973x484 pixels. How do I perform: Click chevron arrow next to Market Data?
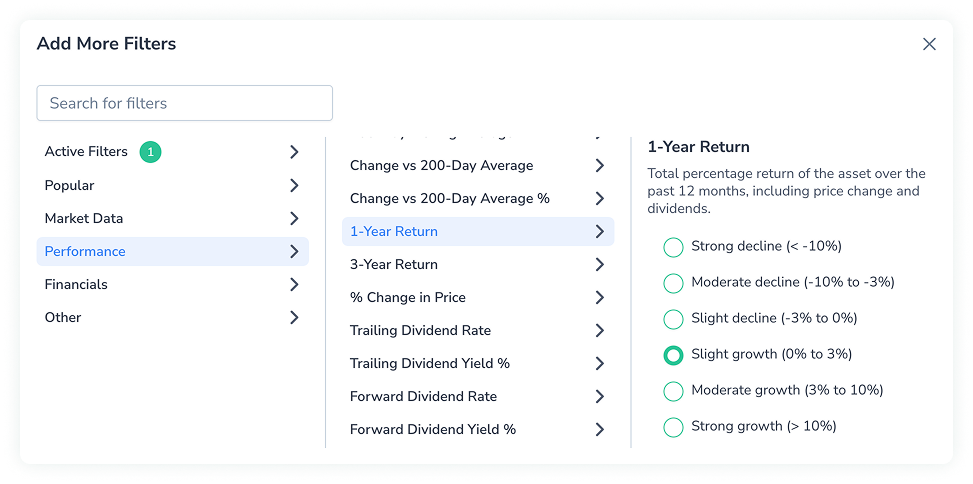click(x=294, y=218)
